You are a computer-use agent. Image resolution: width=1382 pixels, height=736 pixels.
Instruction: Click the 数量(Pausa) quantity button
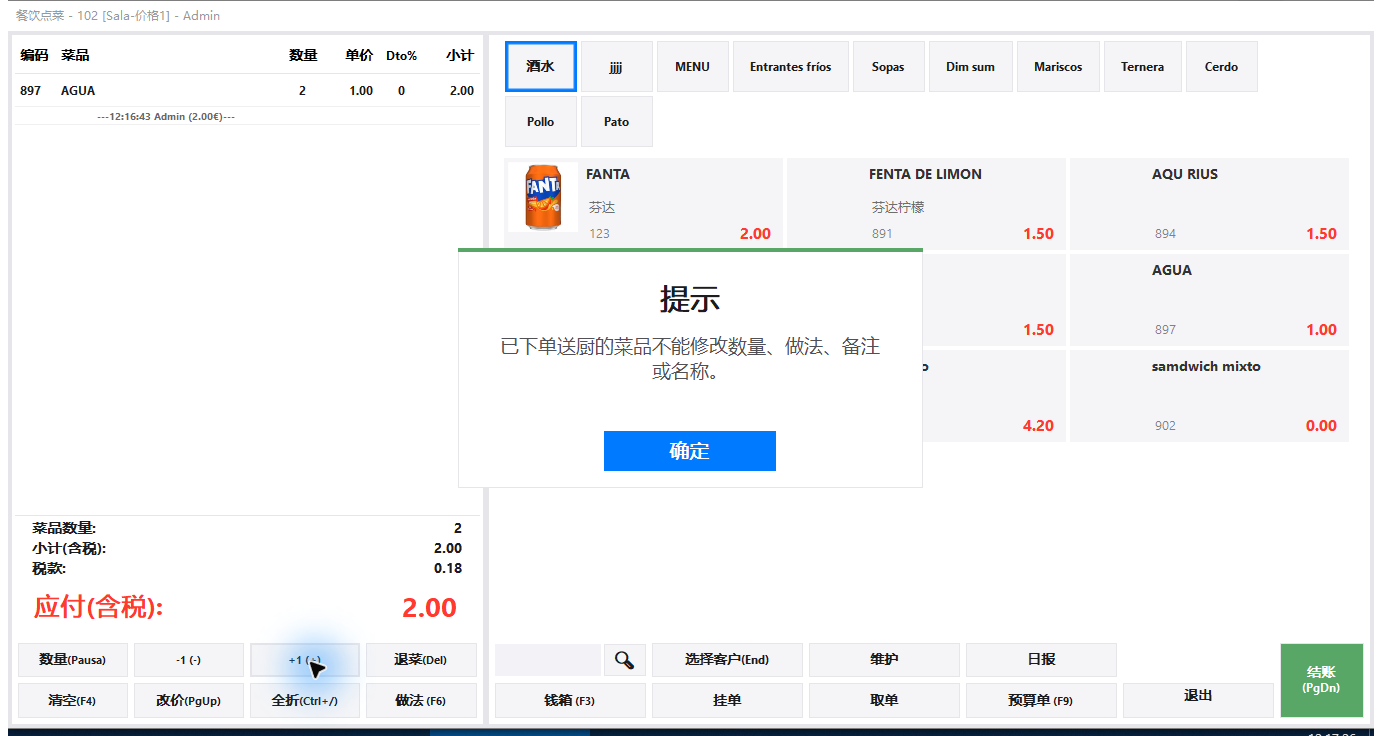click(72, 660)
